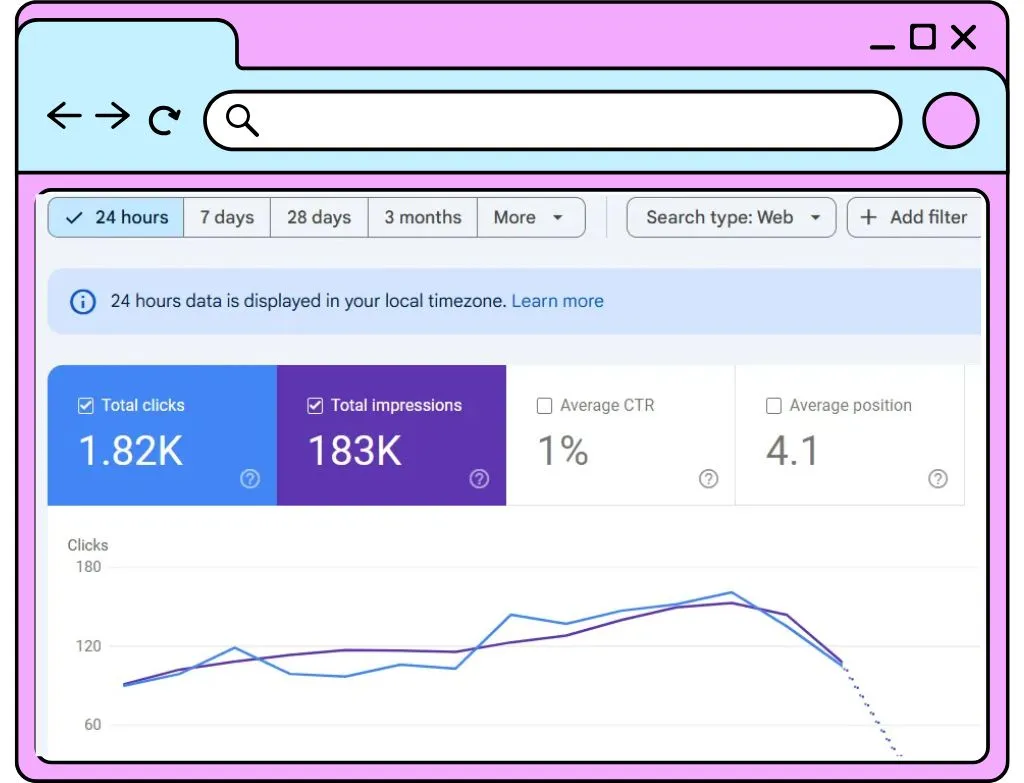Open help icon on Average position card

937,479
